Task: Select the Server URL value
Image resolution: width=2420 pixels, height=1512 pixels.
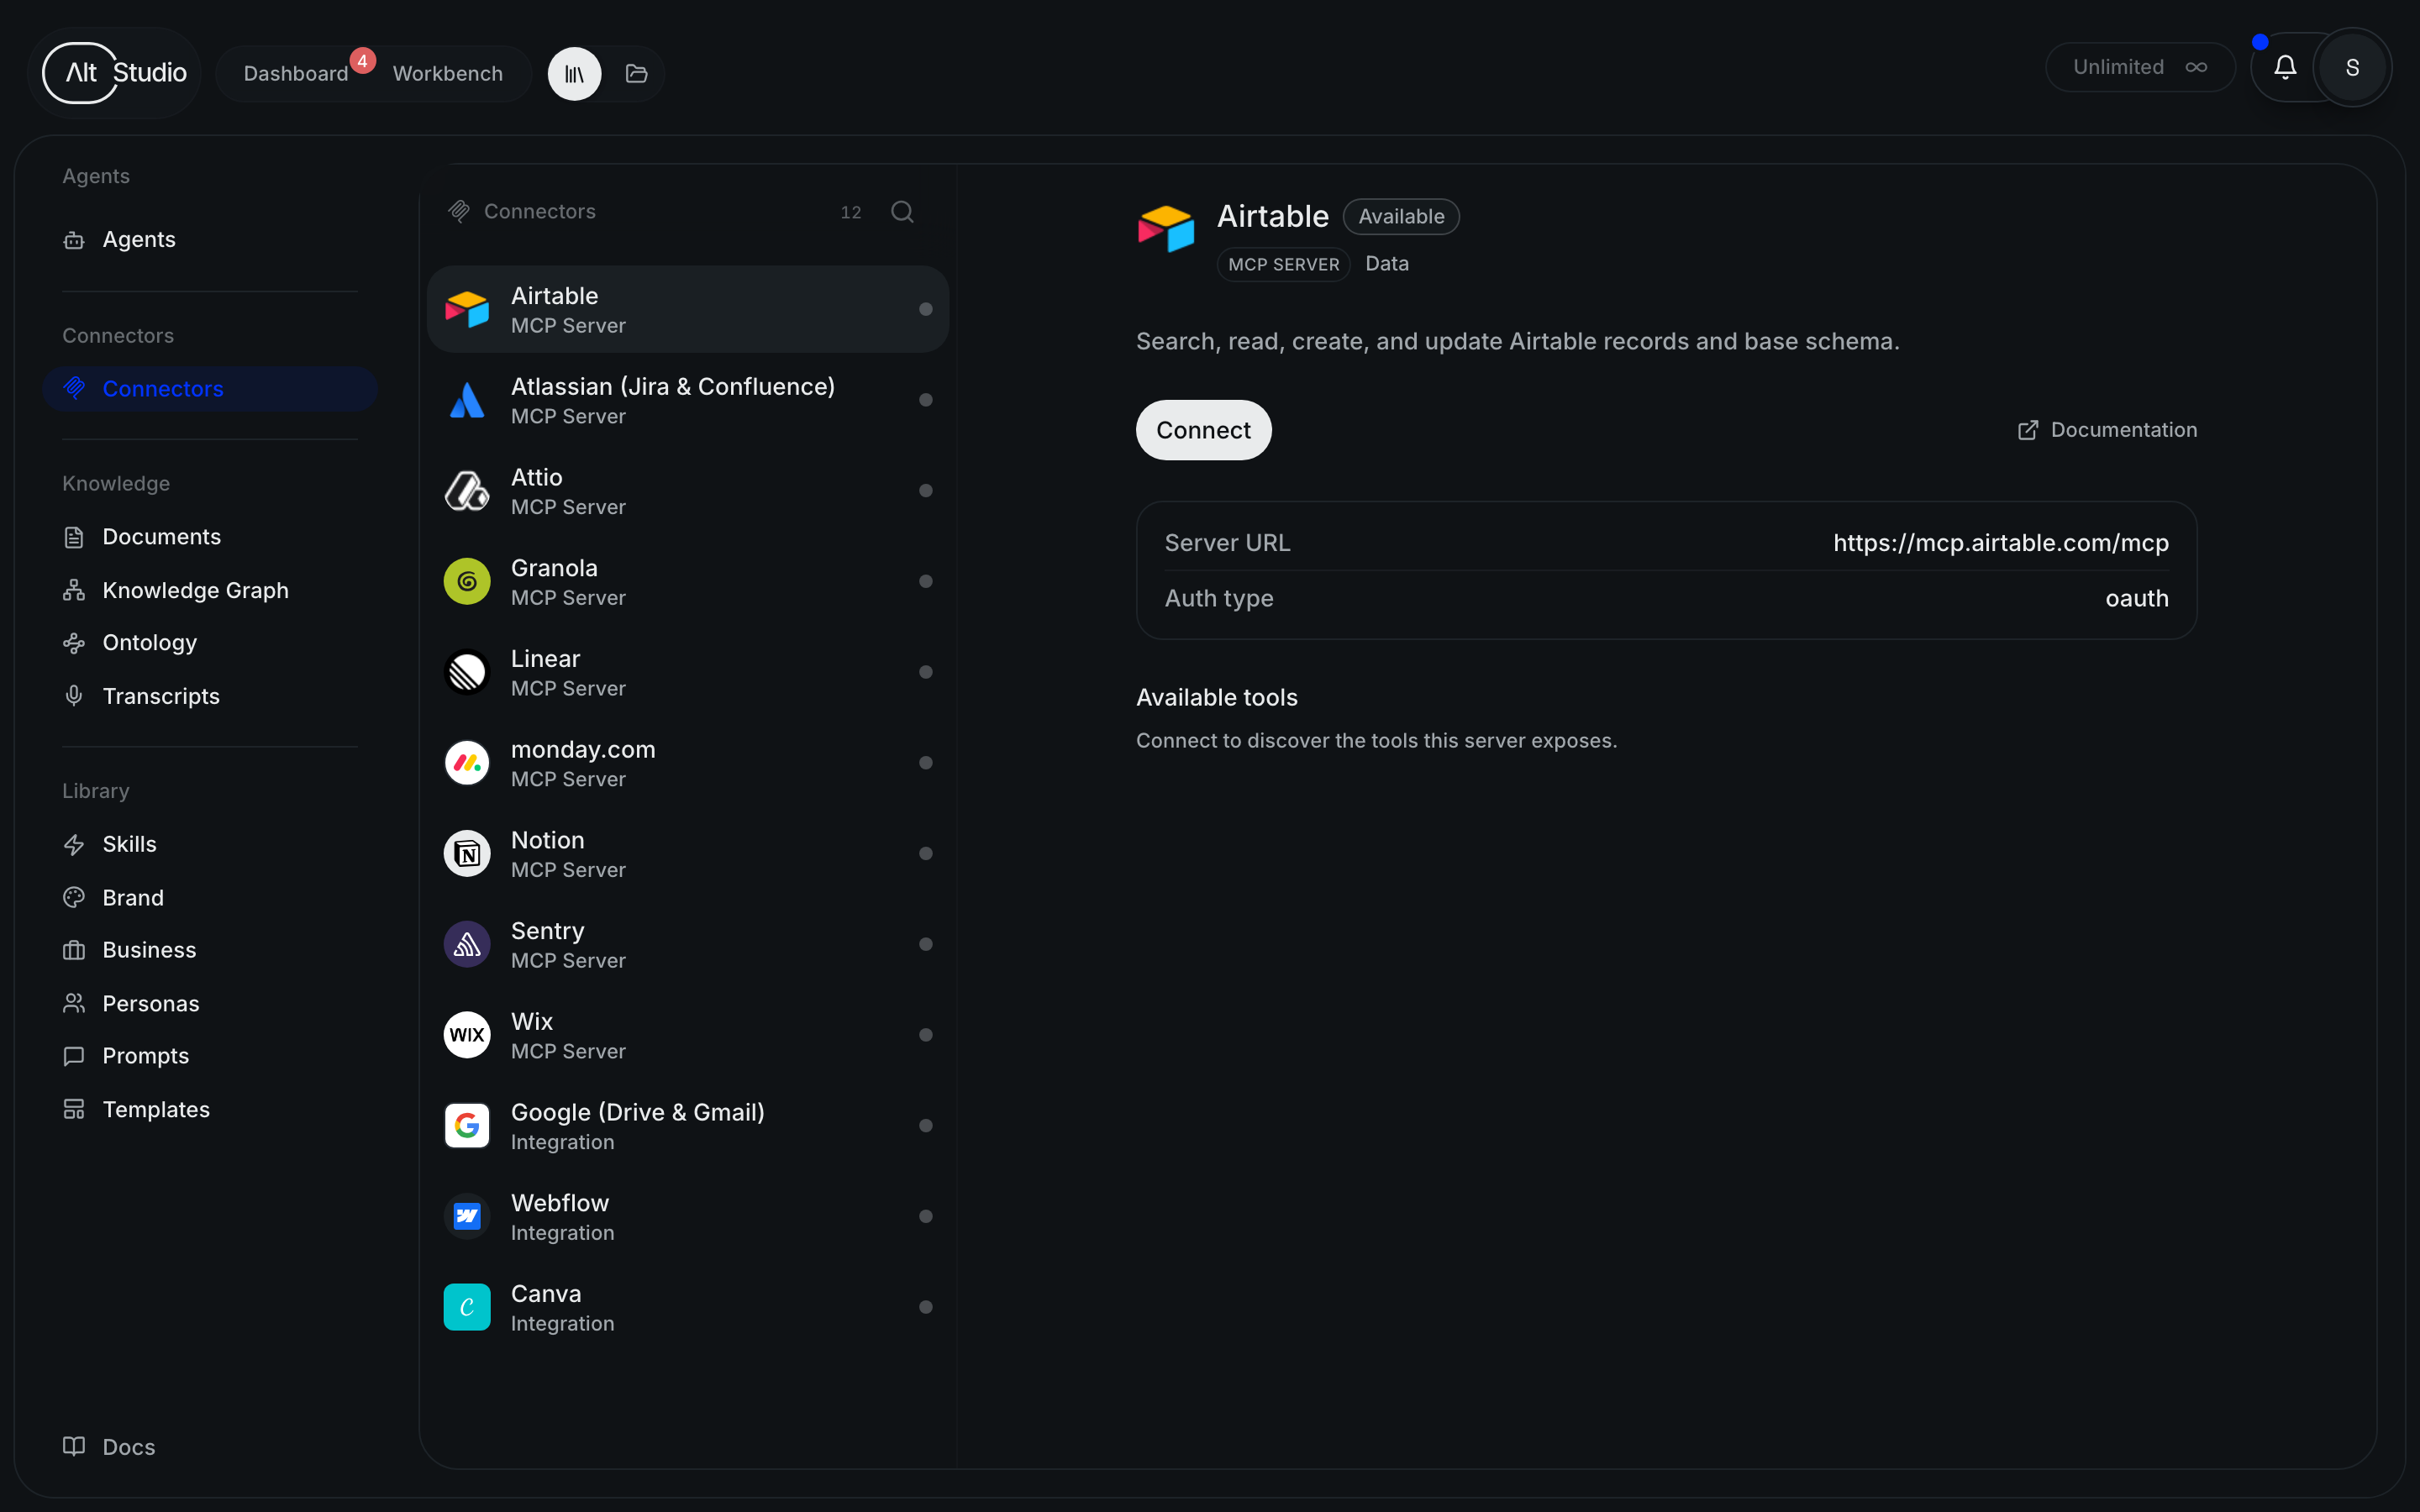Action: (2001, 543)
